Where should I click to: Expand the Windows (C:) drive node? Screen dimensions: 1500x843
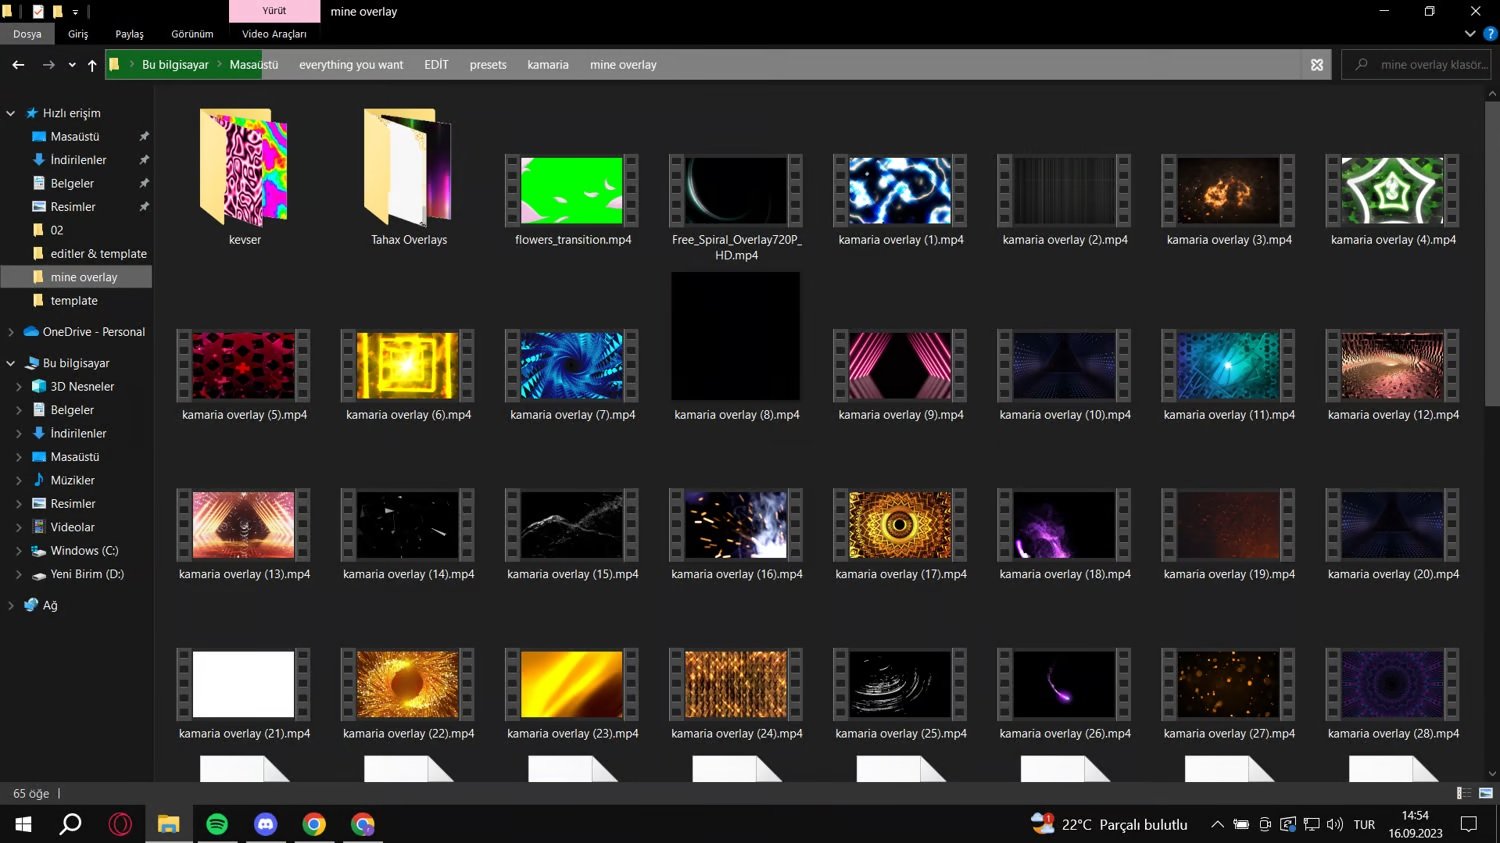(x=19, y=551)
